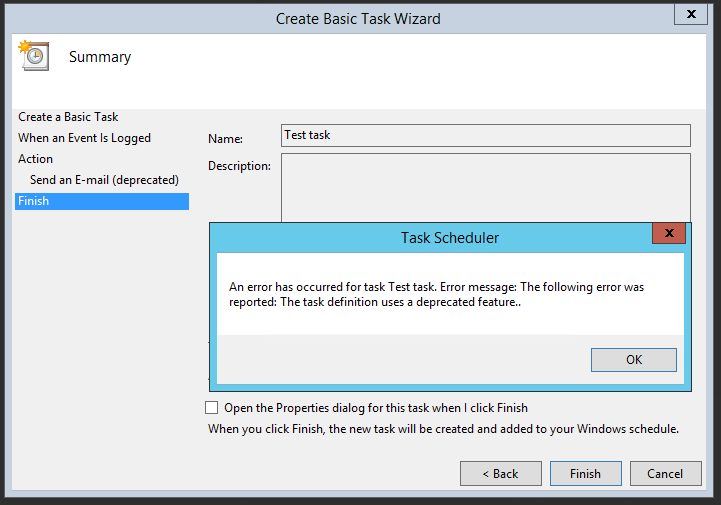The height and width of the screenshot is (505, 721).
Task: Click the Create Basic Task Wizard title bar
Action: point(358,18)
